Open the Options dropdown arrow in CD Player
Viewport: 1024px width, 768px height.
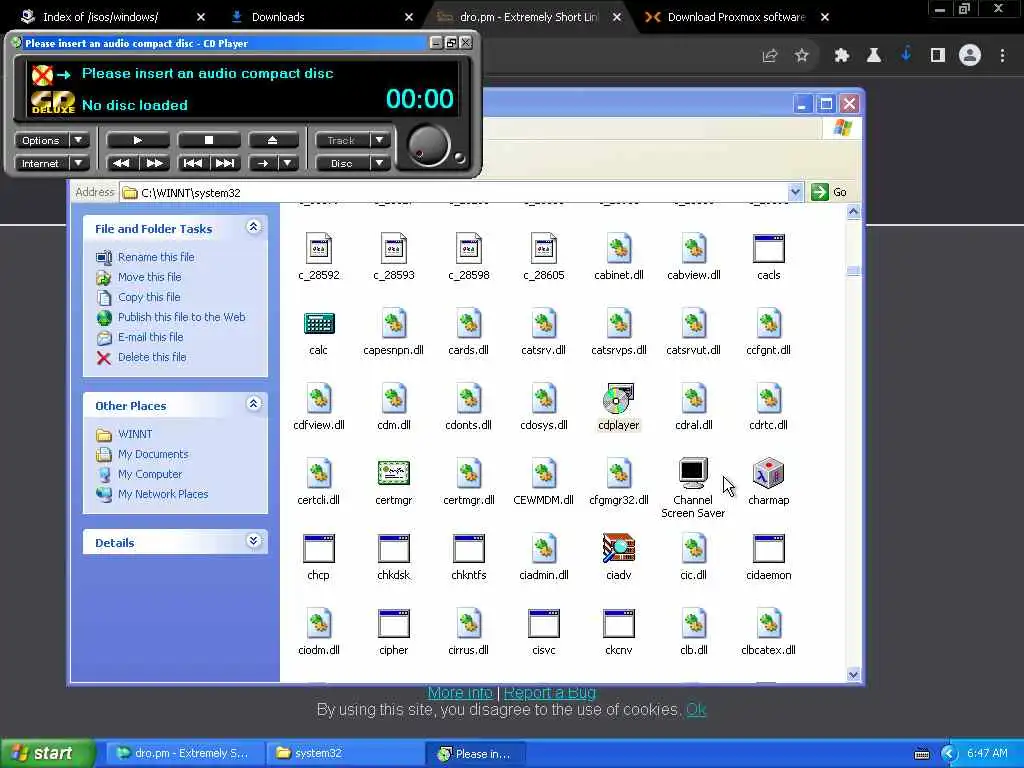coord(78,140)
